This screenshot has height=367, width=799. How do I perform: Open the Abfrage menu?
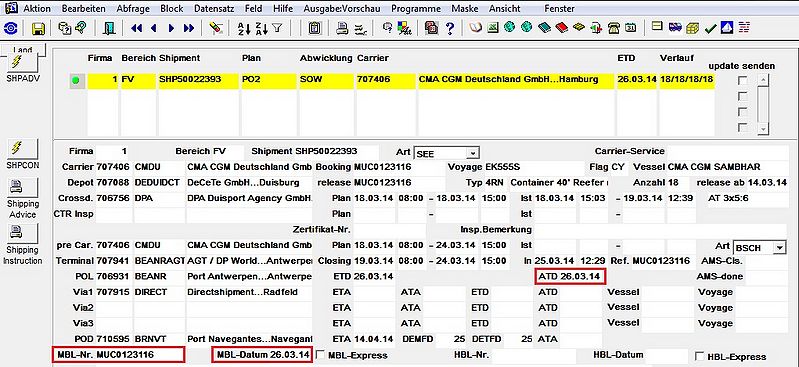tap(133, 9)
